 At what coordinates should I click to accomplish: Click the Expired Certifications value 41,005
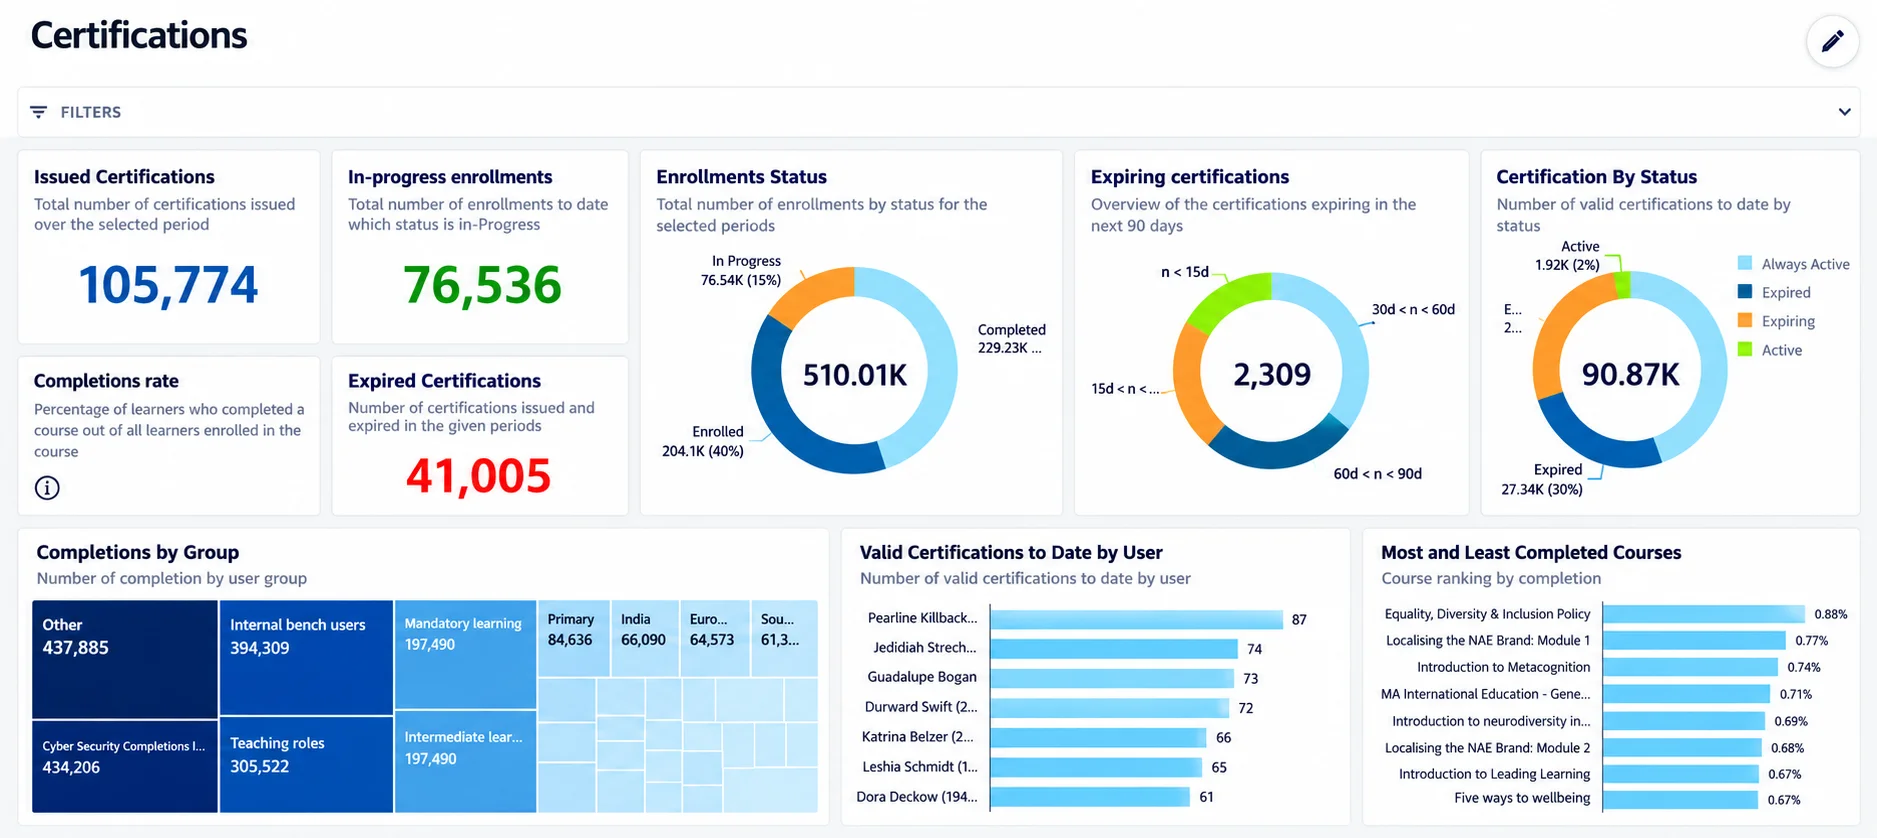point(478,476)
